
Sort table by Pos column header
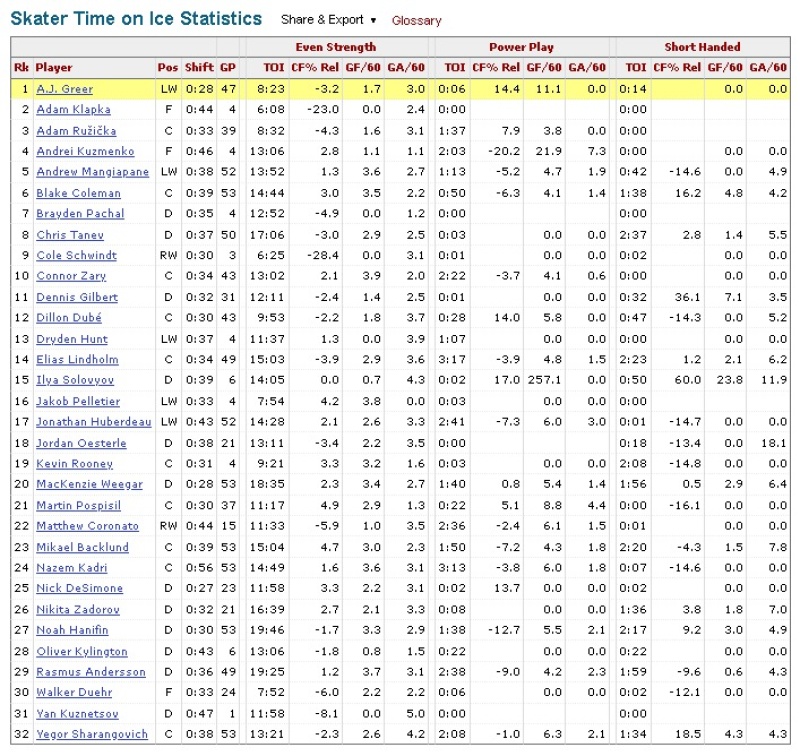point(168,67)
